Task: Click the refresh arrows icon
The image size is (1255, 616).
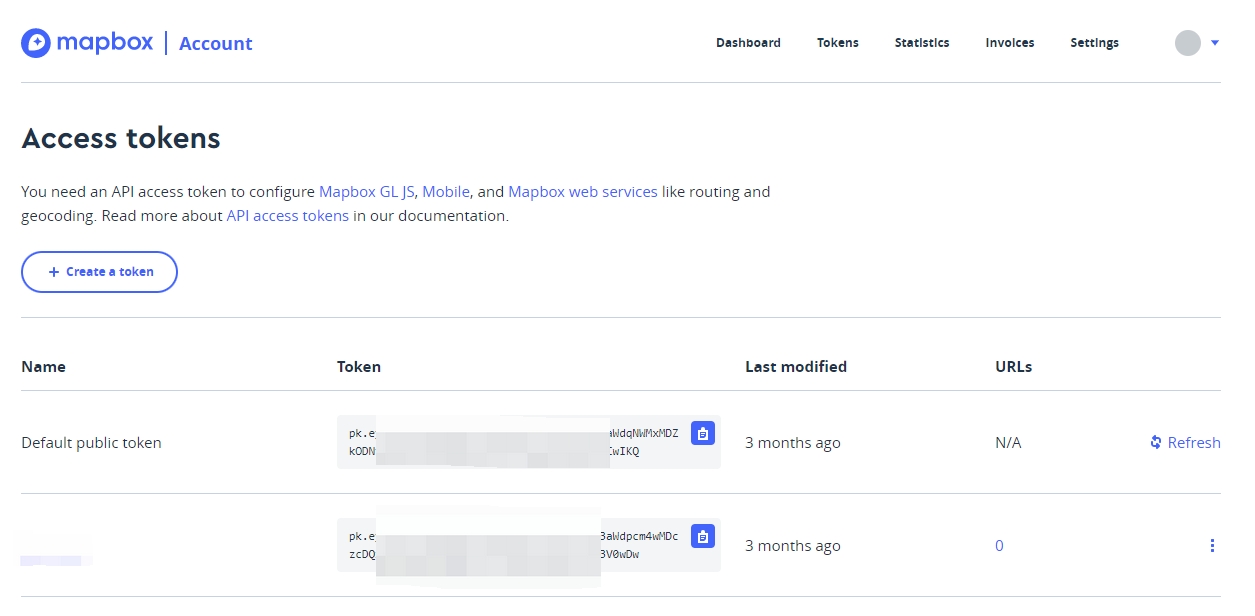Action: tap(1156, 442)
